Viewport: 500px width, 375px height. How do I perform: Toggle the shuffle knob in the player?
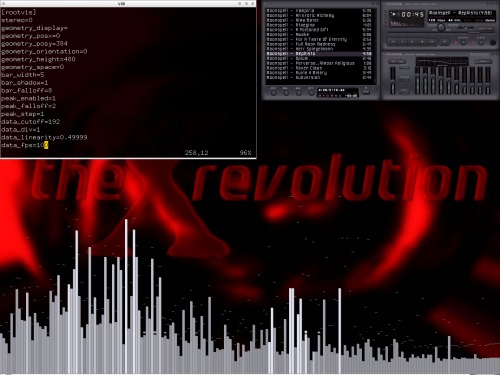(x=463, y=43)
